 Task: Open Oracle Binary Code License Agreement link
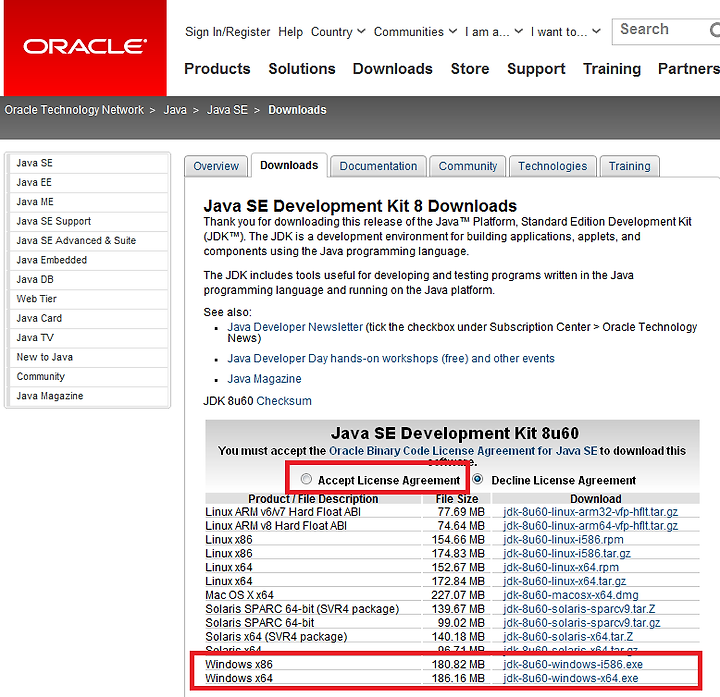[x=463, y=451]
